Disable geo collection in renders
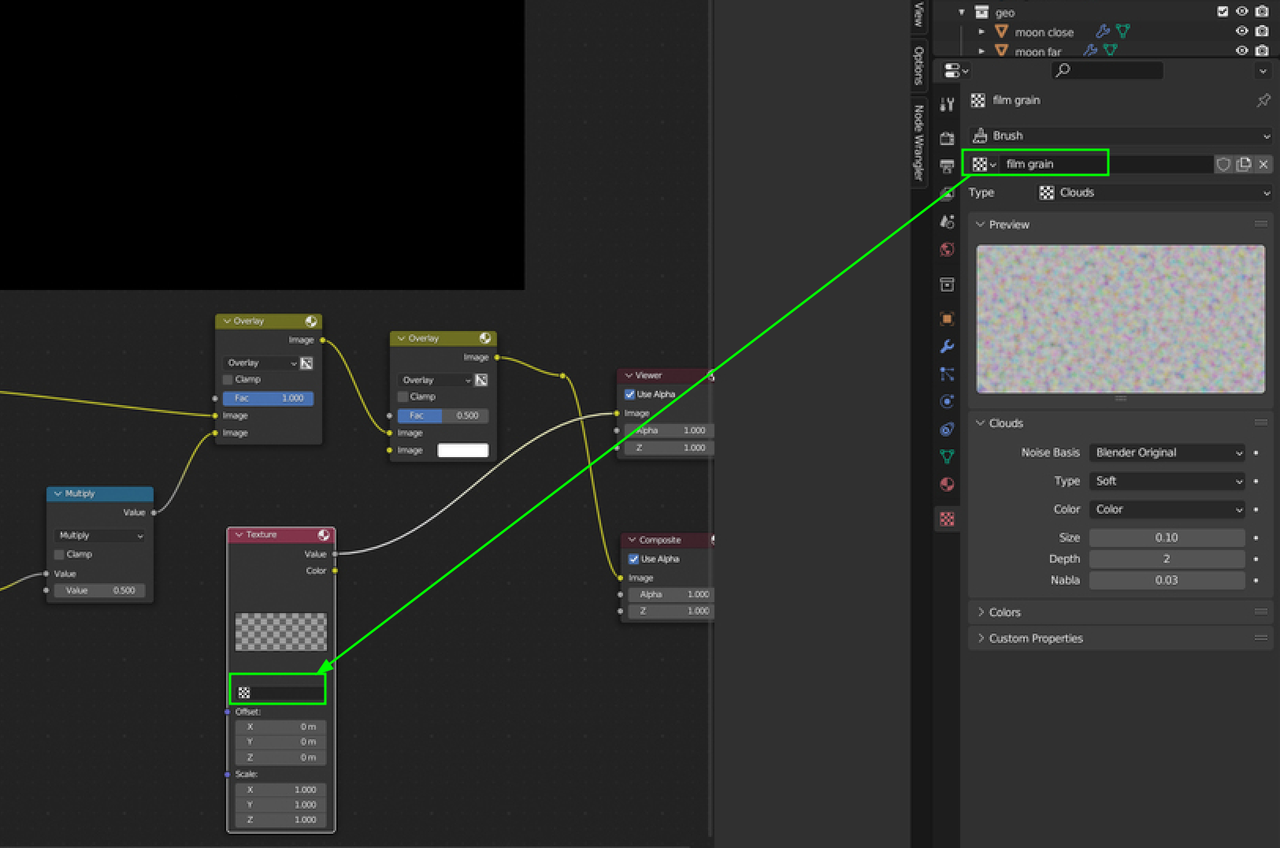 click(x=1262, y=12)
